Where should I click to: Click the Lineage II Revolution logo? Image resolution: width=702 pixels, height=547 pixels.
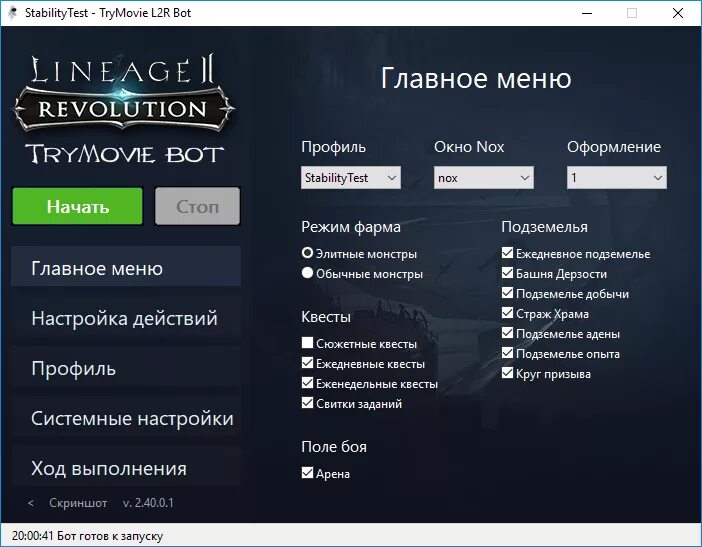[x=124, y=93]
